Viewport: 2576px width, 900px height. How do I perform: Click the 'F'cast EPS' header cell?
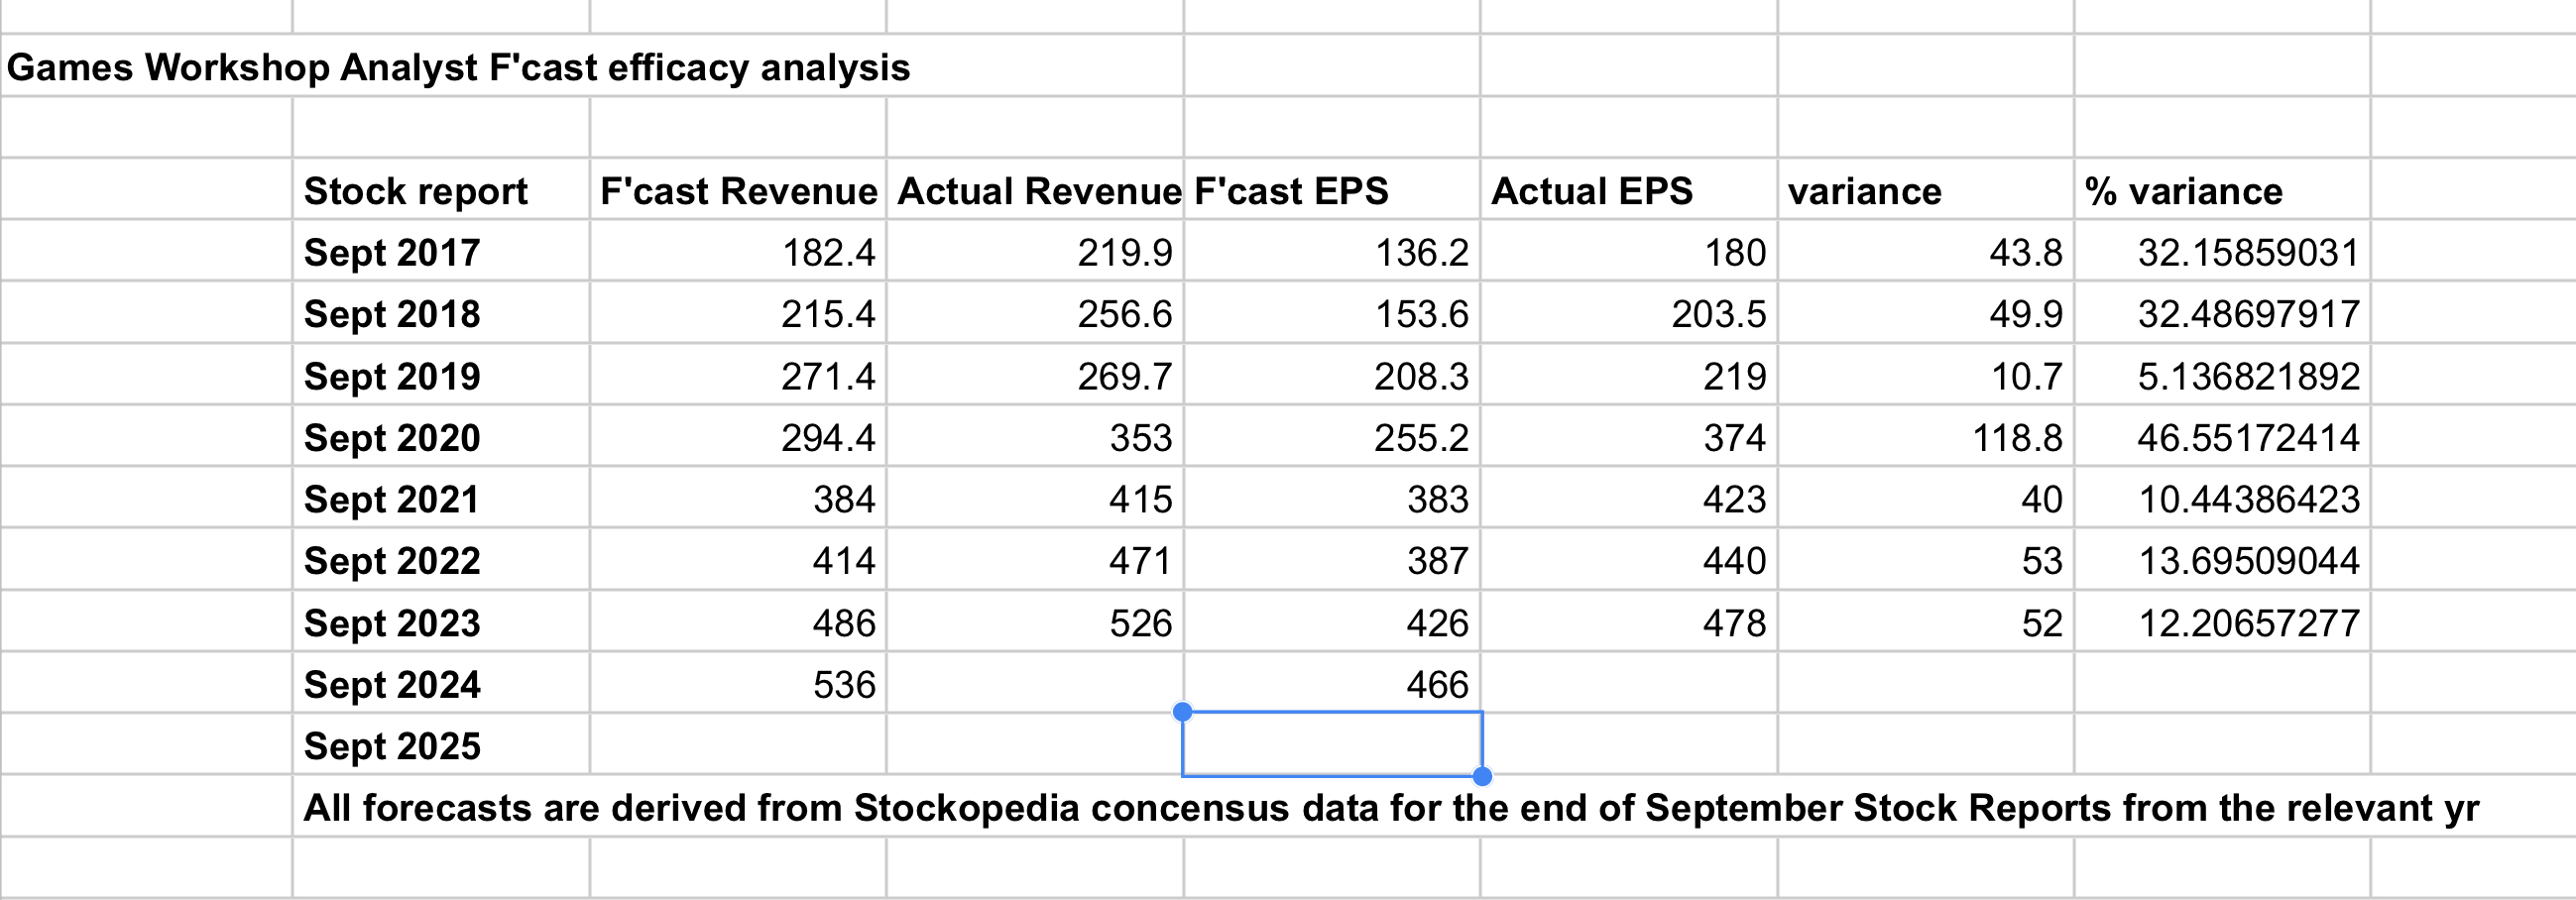point(1332,189)
